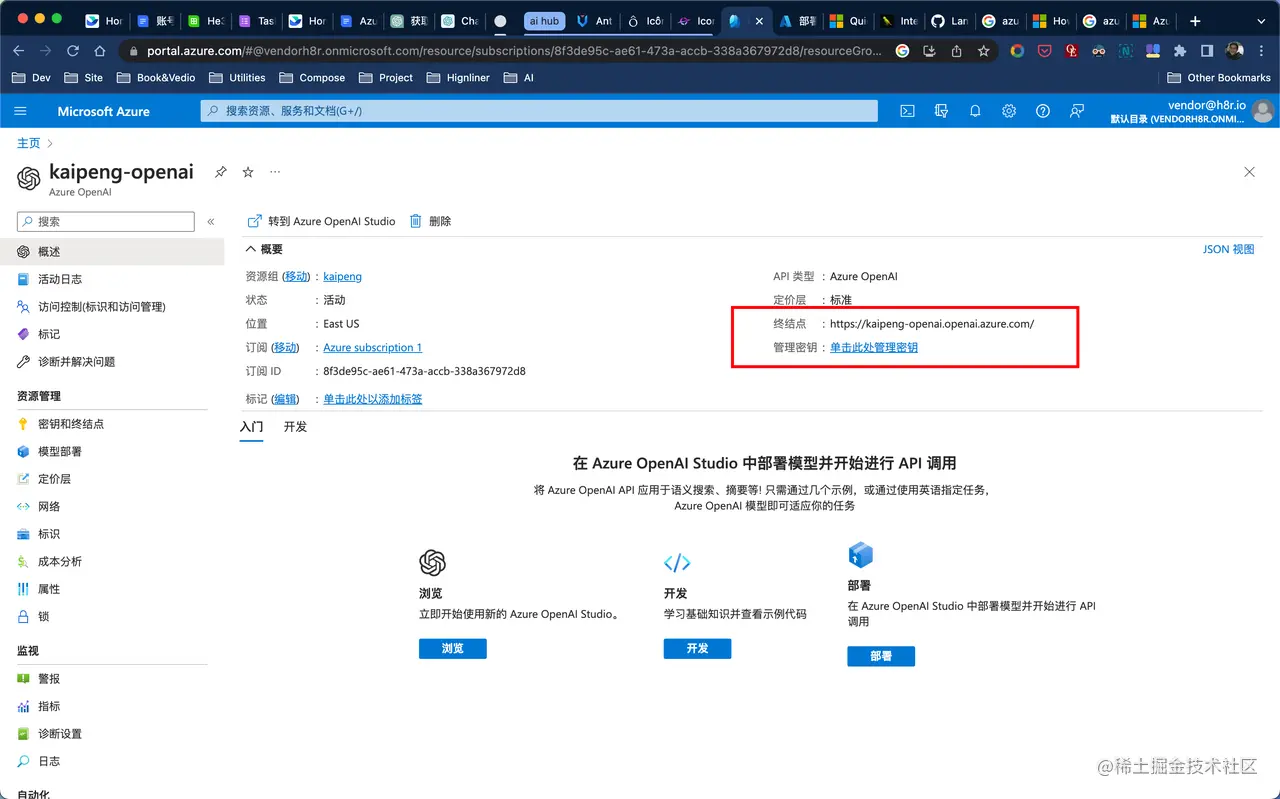Click 单击此处以添加标签 link

372,399
